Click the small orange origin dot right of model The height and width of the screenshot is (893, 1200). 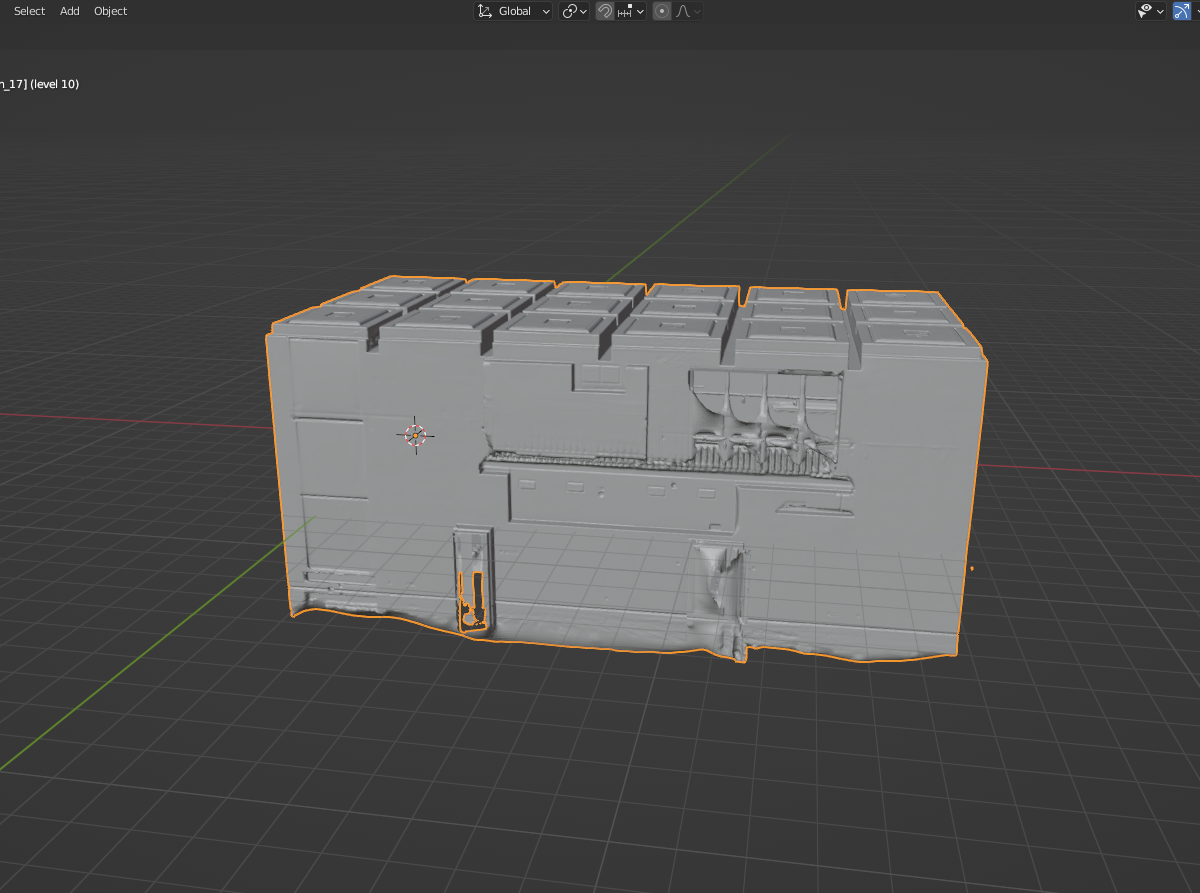coord(972,569)
